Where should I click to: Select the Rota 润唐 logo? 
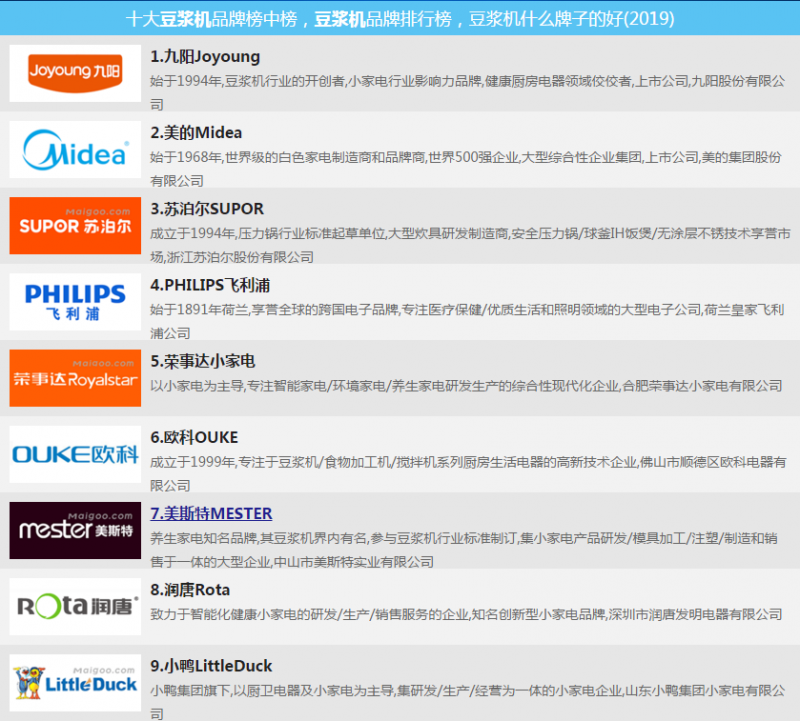click(x=75, y=606)
